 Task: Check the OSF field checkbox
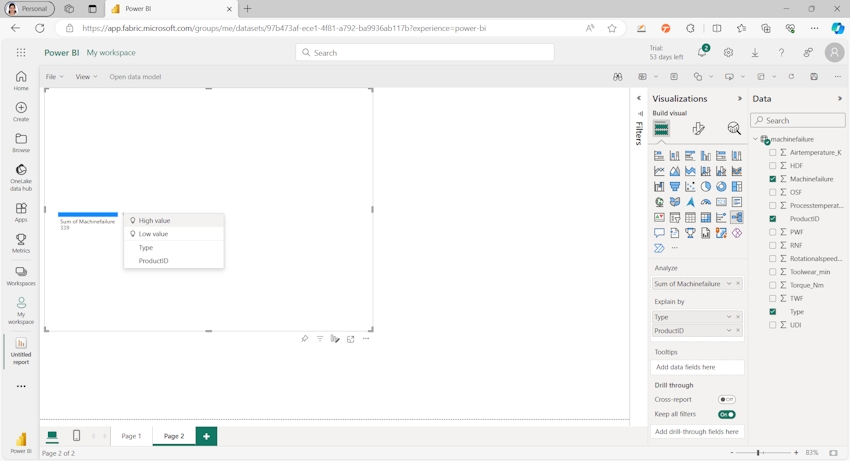[x=773, y=193]
